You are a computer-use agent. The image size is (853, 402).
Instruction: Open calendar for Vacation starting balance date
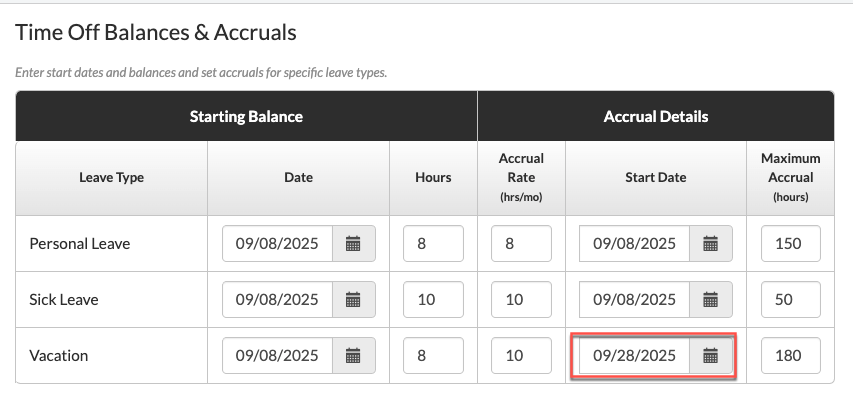(354, 356)
